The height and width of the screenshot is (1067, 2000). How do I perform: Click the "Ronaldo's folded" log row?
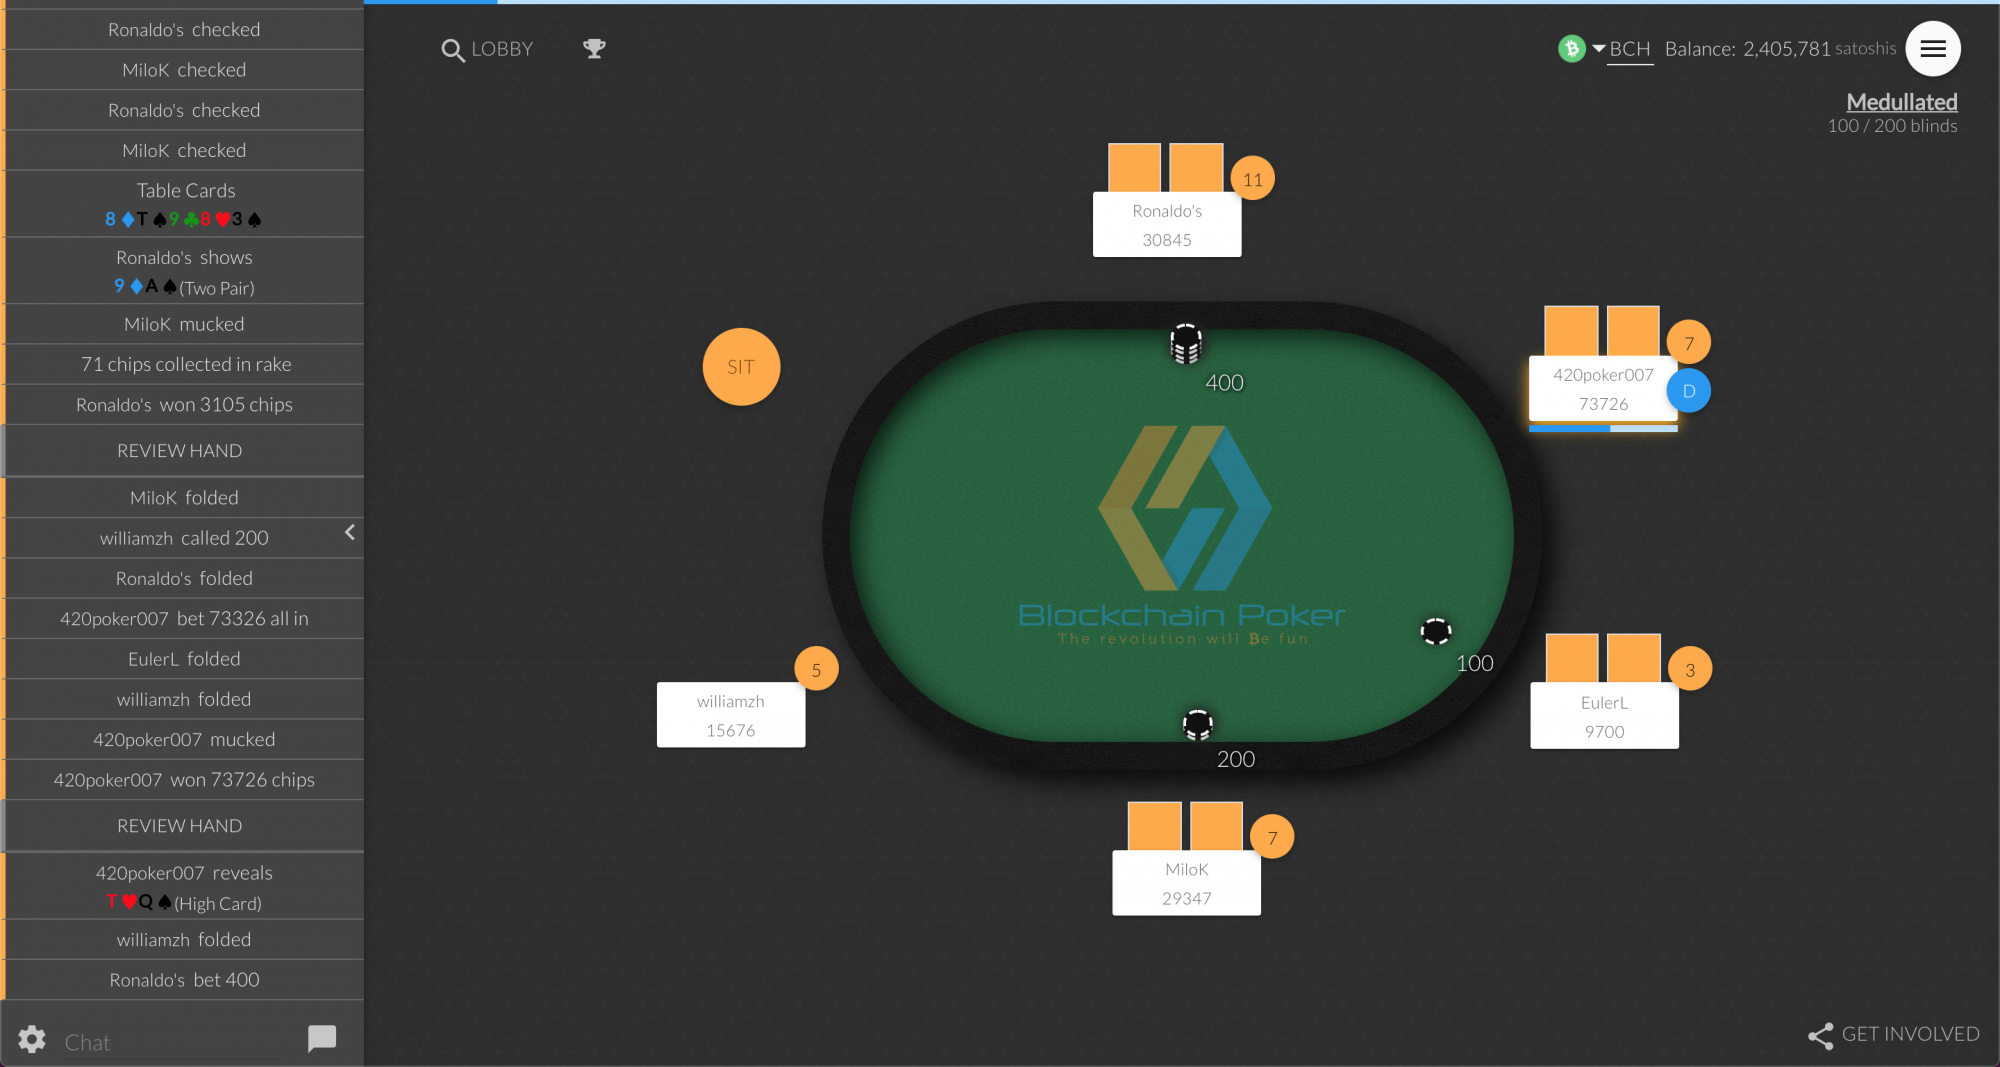[184, 578]
